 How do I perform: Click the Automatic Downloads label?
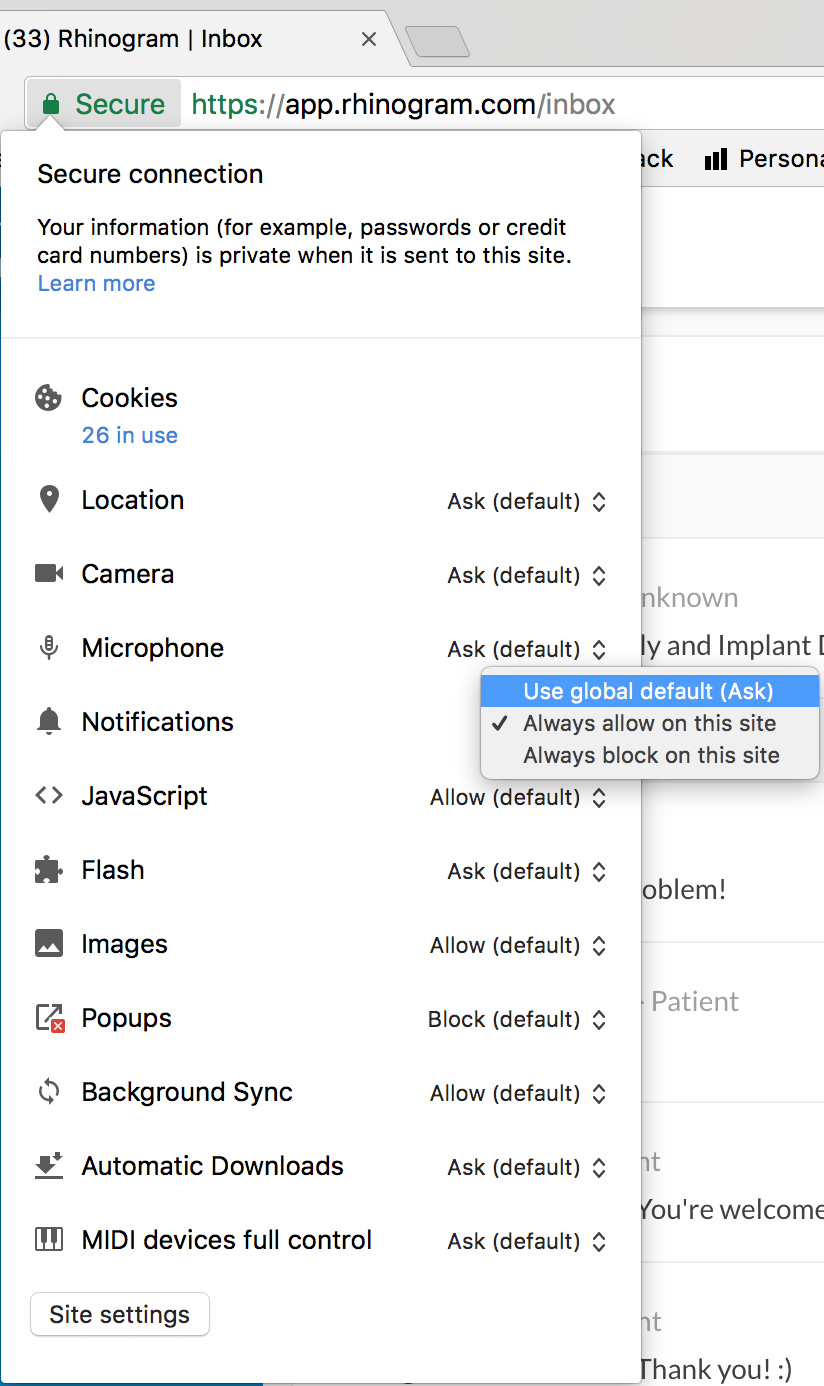tap(213, 1166)
